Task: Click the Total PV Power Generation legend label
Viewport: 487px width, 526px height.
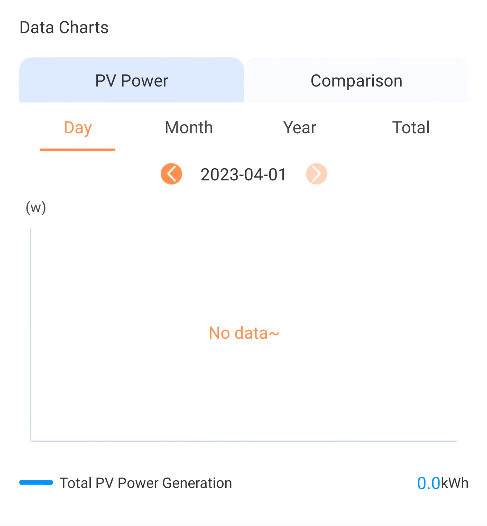Action: (146, 483)
